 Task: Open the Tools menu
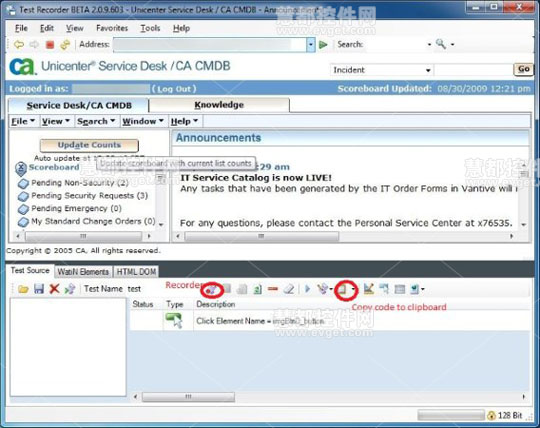coord(150,28)
